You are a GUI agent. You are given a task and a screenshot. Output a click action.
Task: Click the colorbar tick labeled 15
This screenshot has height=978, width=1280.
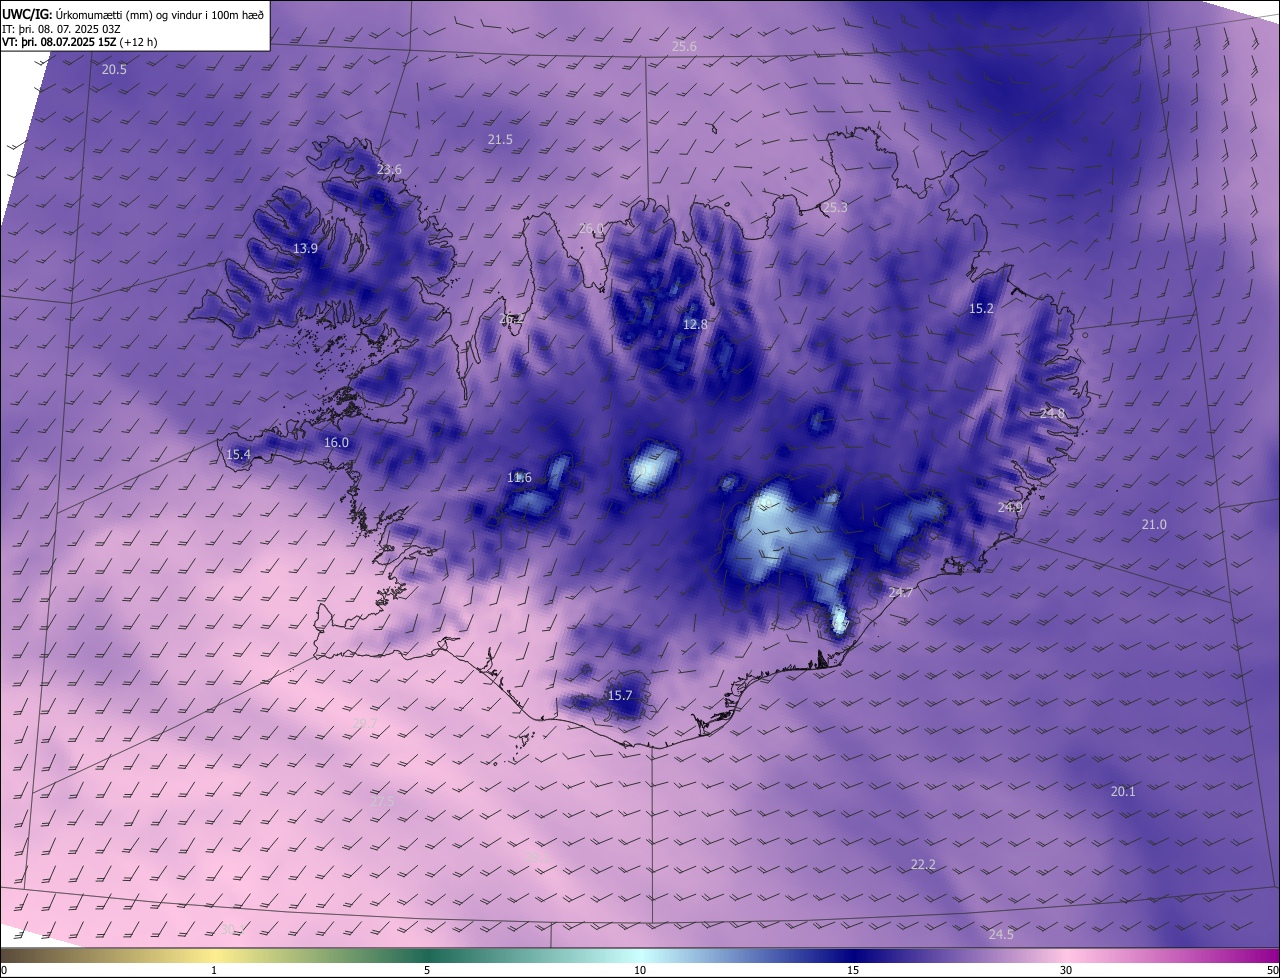coord(853,970)
